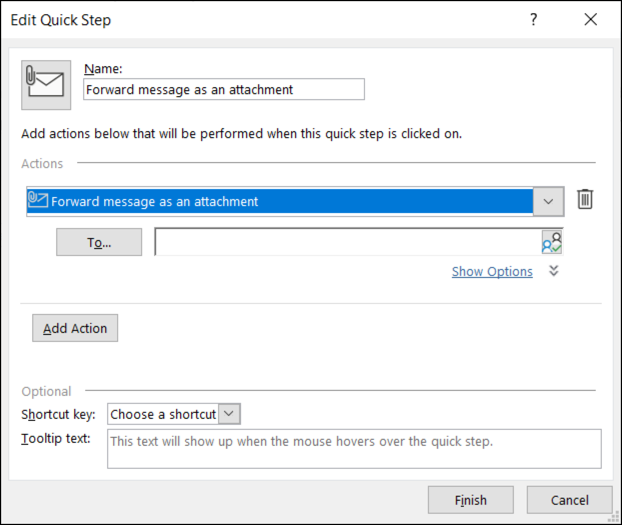Close the dialog with the X button

[590, 20]
